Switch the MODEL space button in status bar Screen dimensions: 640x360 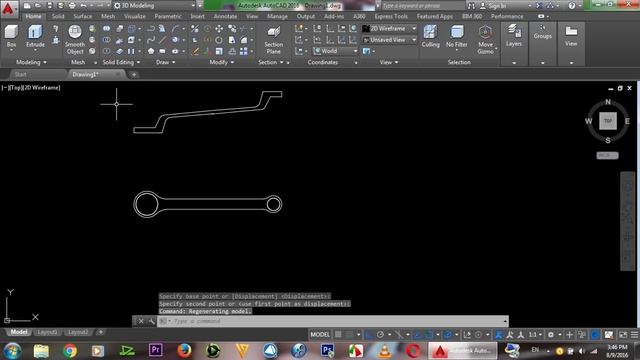point(320,335)
